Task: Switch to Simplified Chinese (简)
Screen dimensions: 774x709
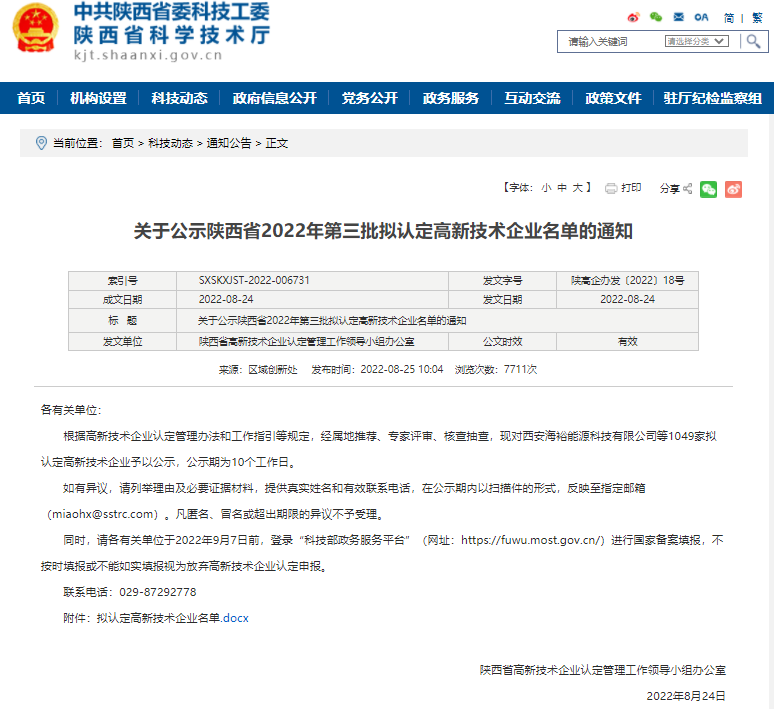Action: click(729, 18)
